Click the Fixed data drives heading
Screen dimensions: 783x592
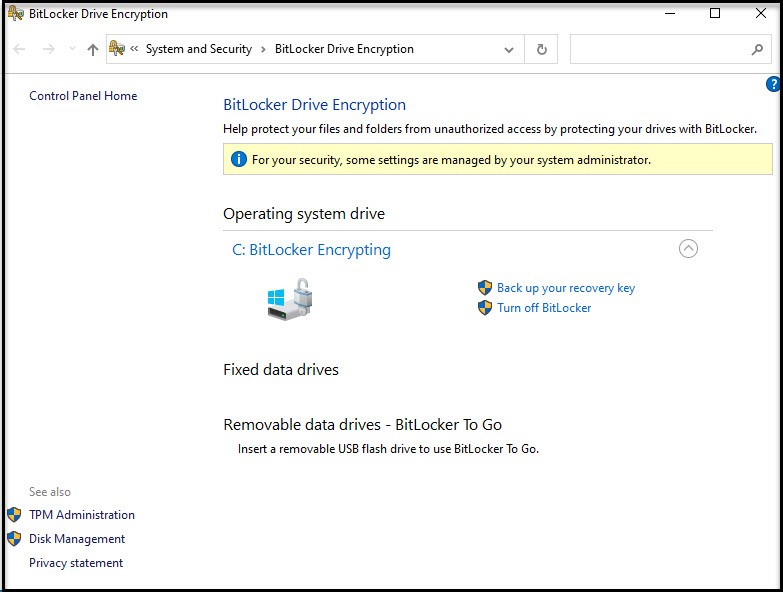point(281,370)
